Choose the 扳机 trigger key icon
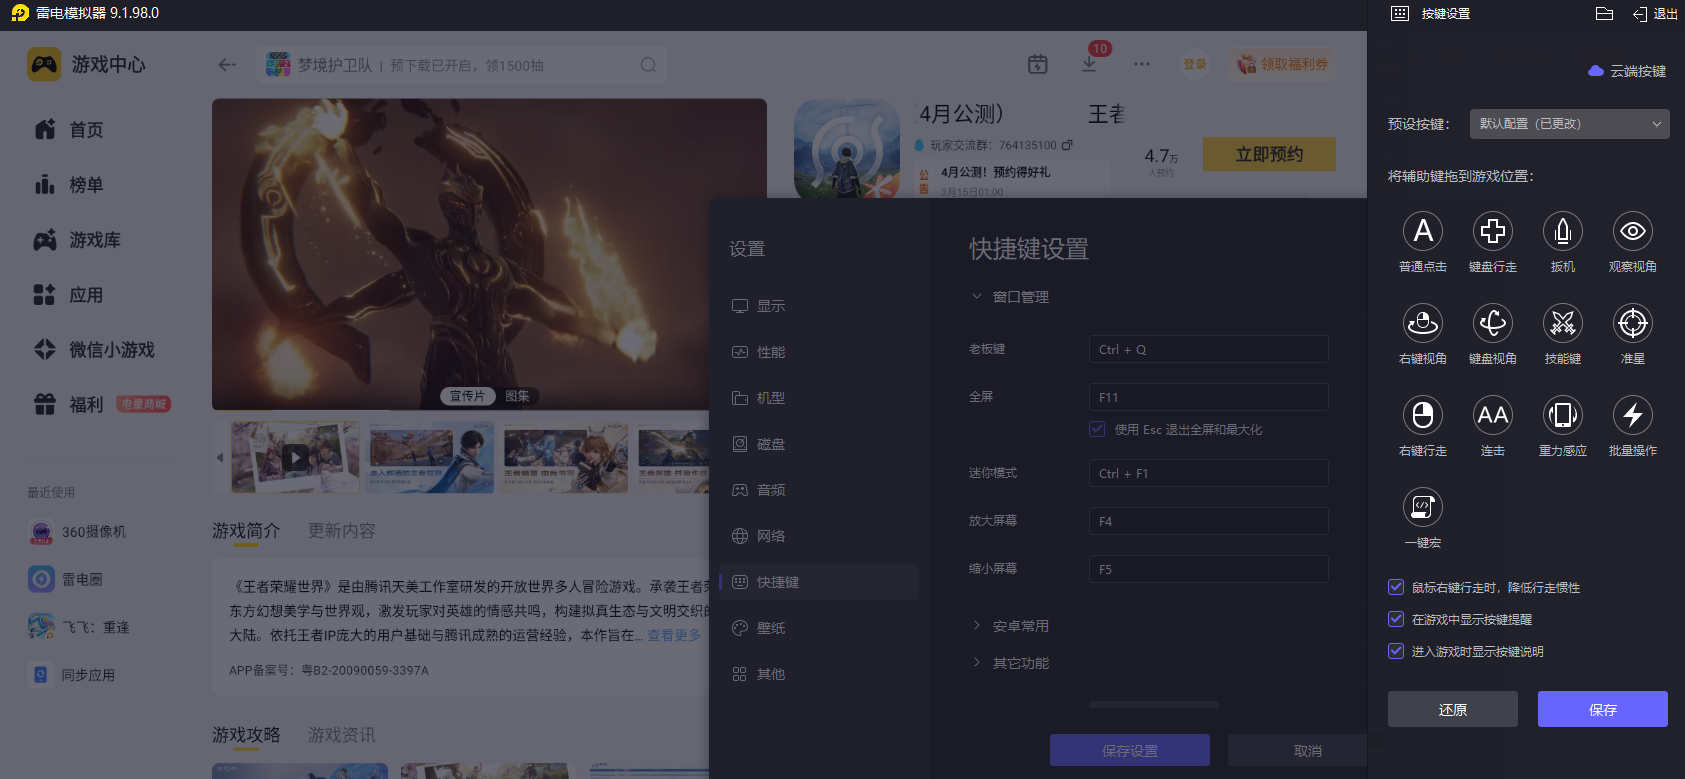 click(x=1563, y=231)
